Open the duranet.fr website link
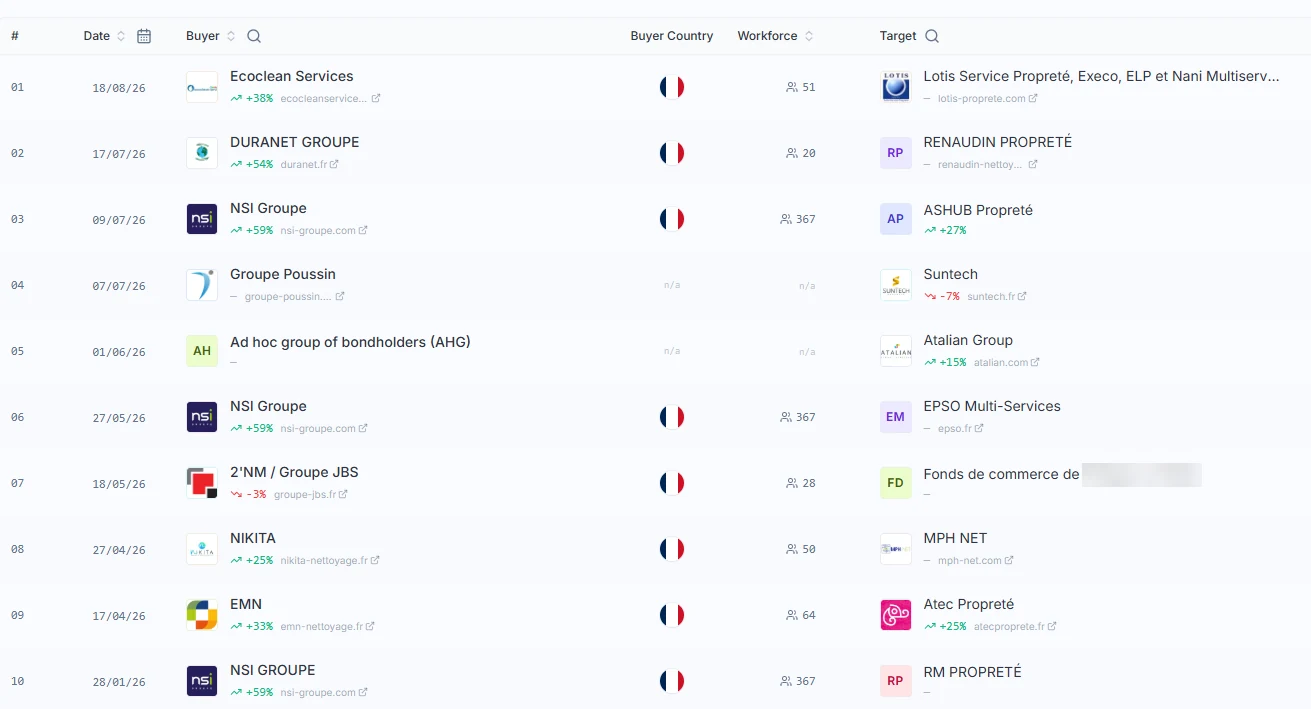The height and width of the screenshot is (709, 1311). click(x=309, y=165)
